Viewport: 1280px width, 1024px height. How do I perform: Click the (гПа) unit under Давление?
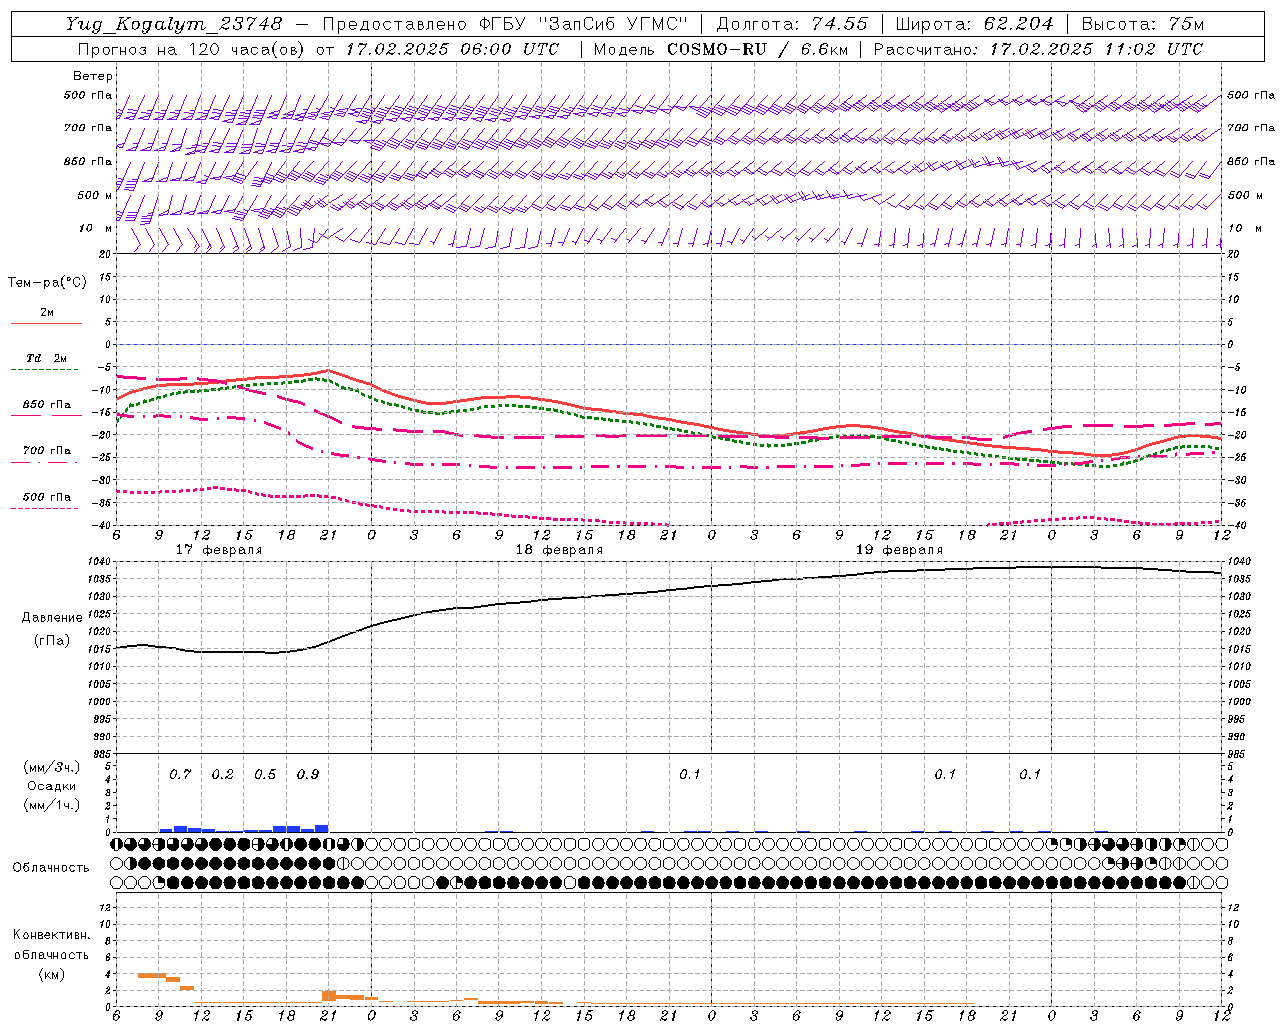(51, 640)
